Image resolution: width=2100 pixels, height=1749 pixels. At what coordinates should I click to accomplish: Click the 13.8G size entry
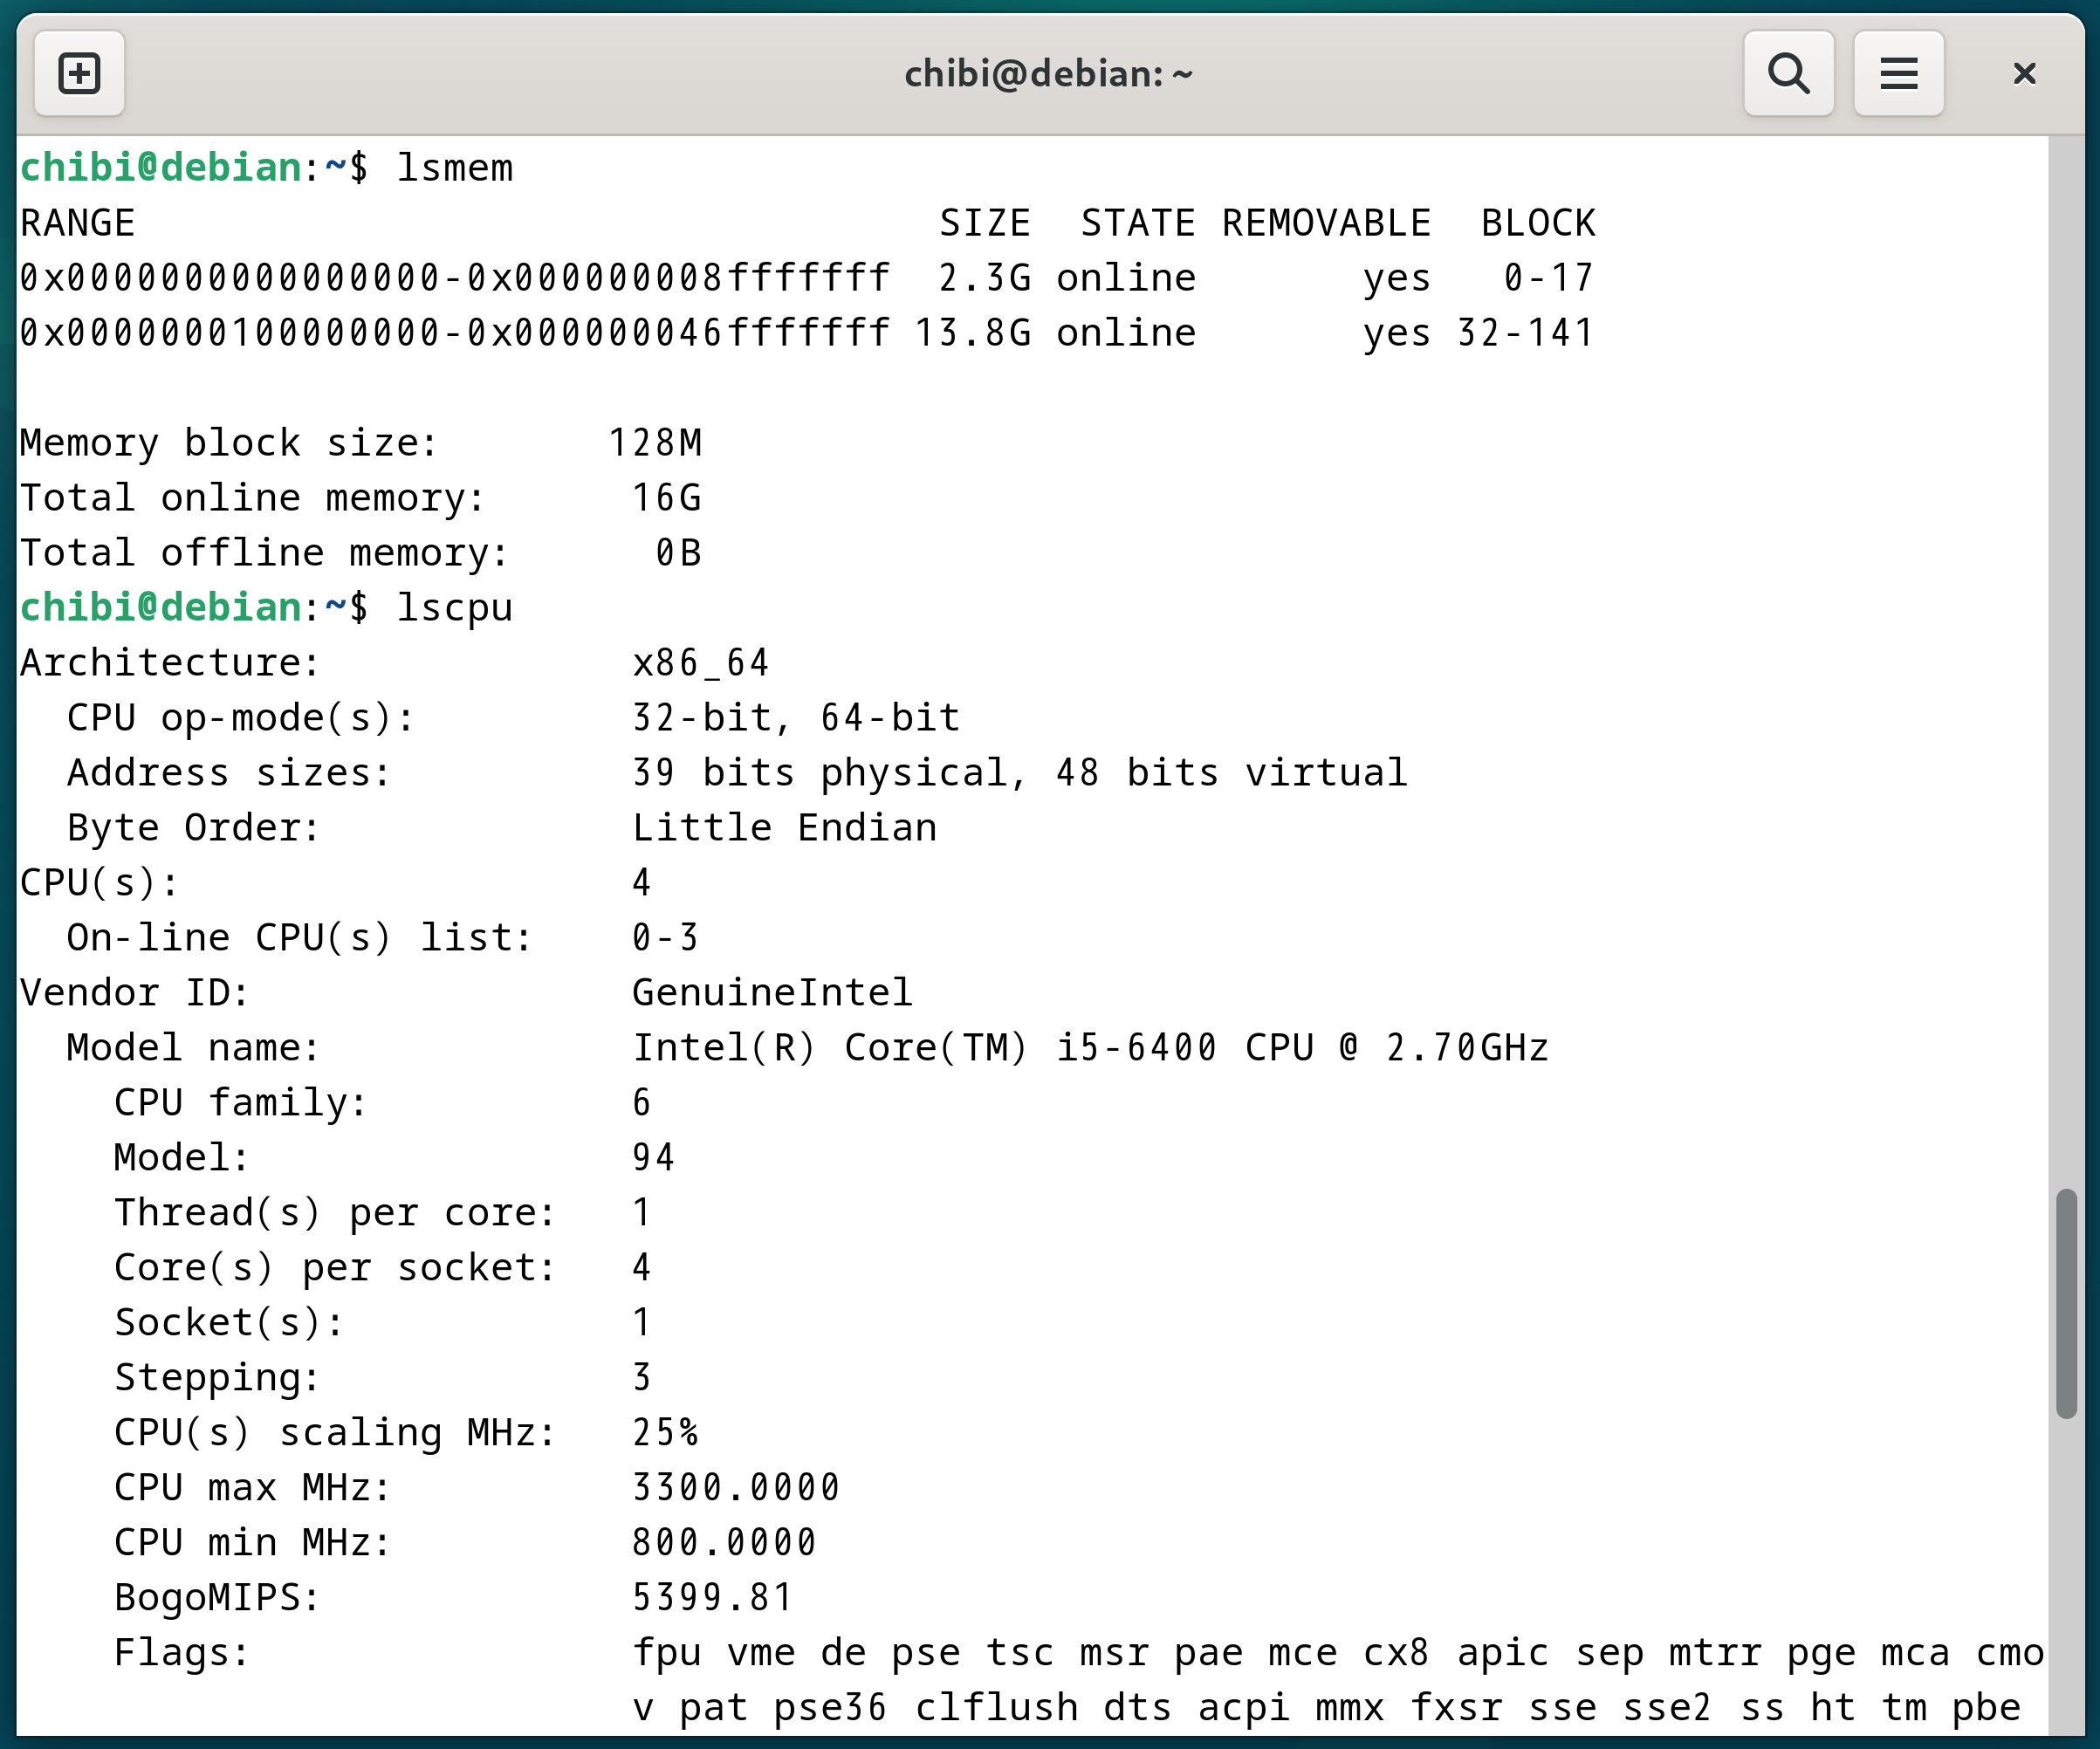coord(972,333)
